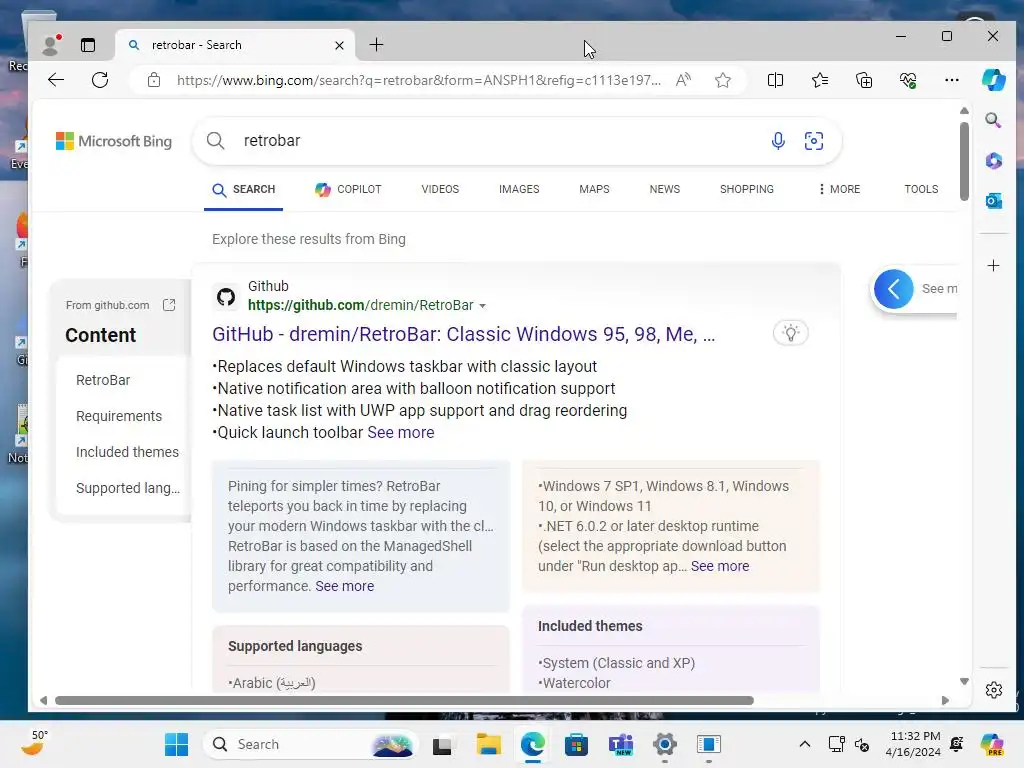Open the Windows Start menu

(176, 744)
